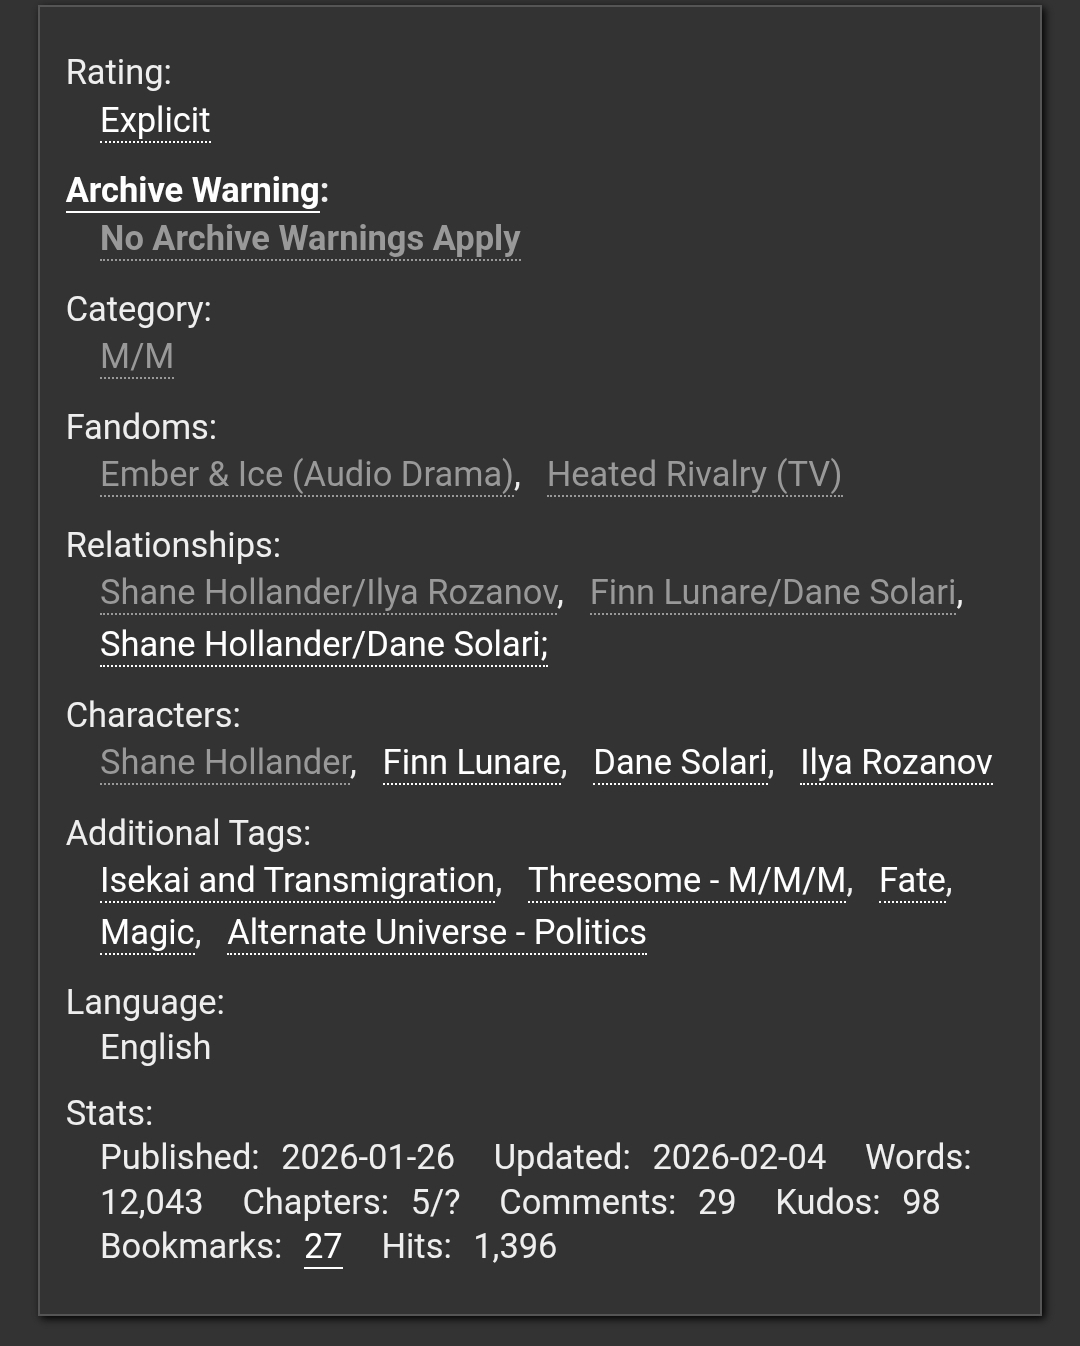
Task: Click the Shane Hollander/Ilya Rozanov relationship tag
Action: (328, 593)
